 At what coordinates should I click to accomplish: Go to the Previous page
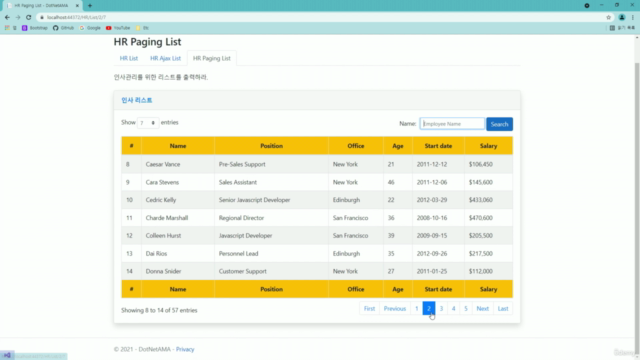point(395,309)
